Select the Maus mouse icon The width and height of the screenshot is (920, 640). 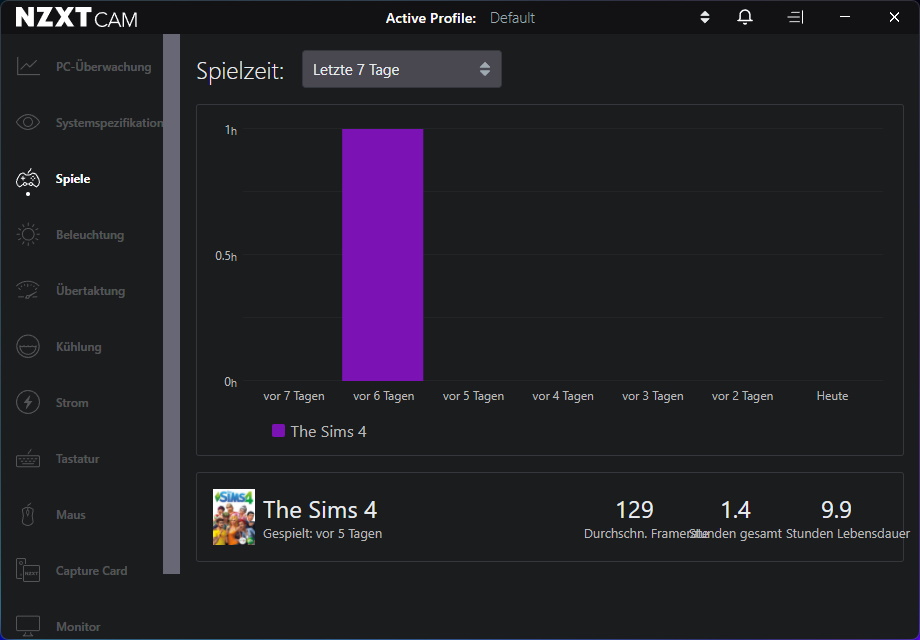28,514
